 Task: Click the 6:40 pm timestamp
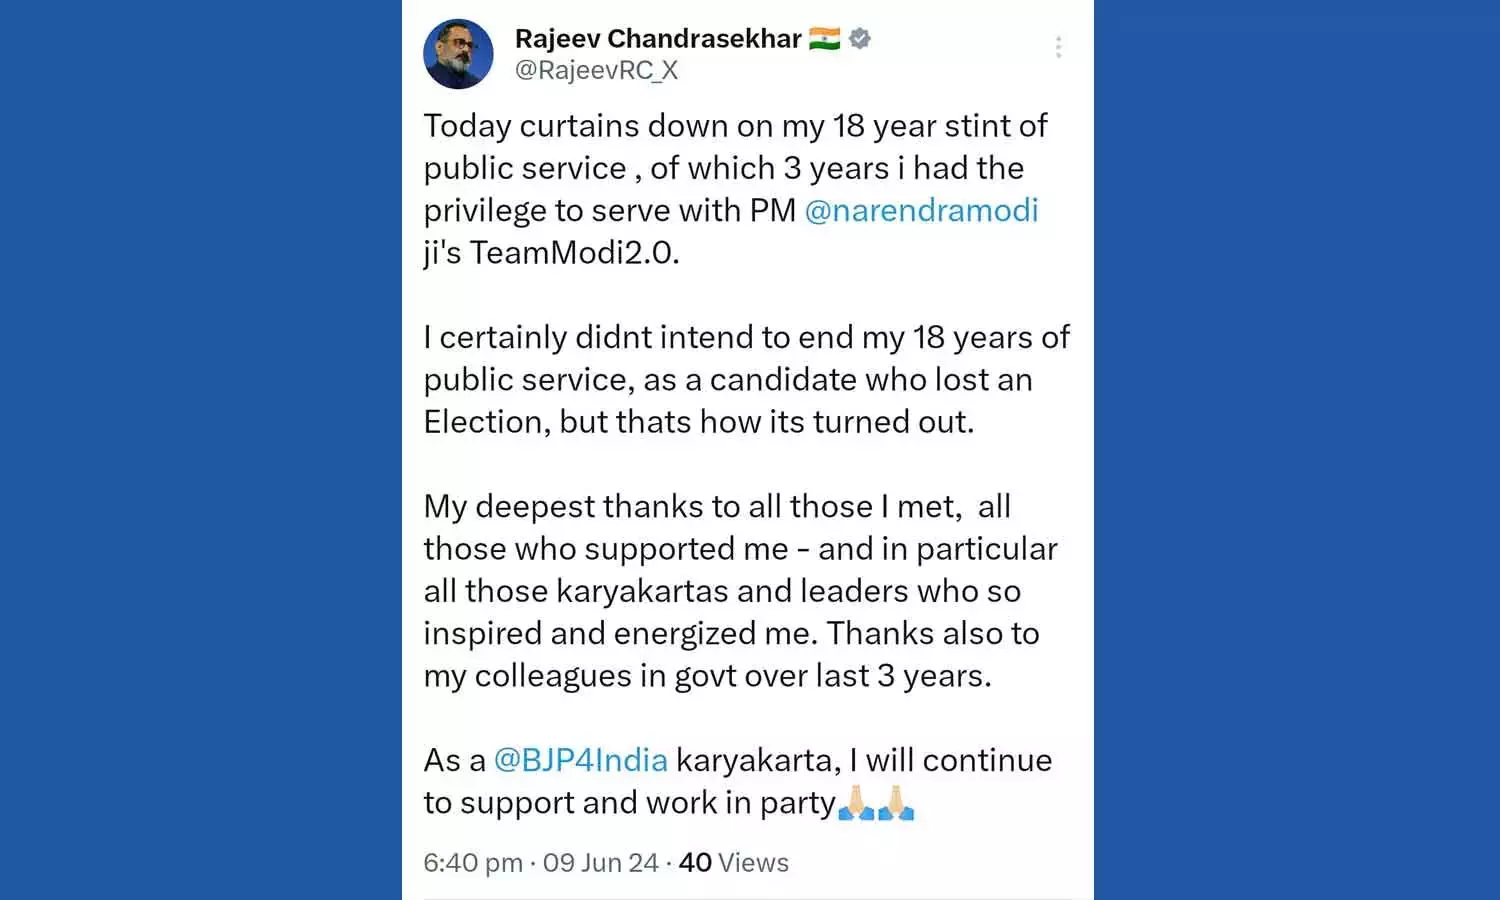pos(473,862)
